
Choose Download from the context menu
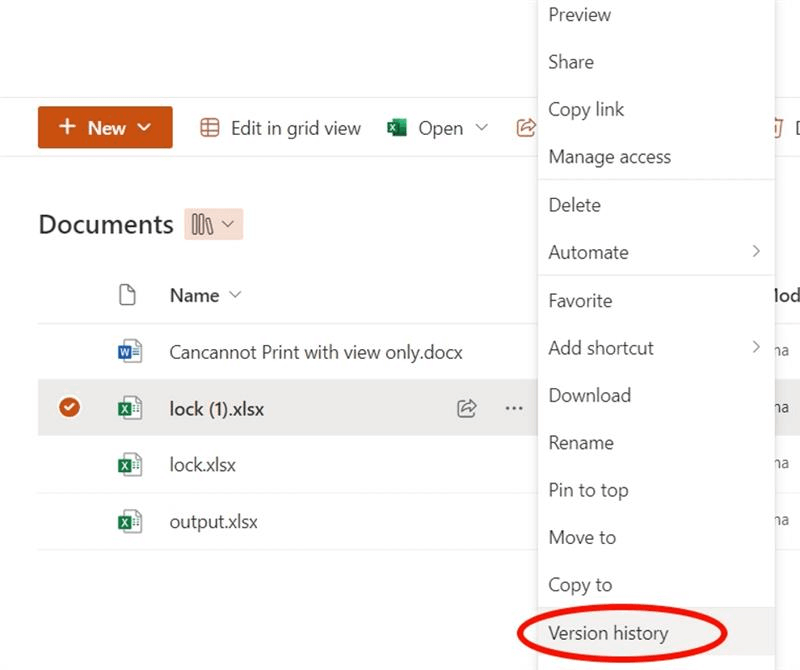click(x=657, y=395)
